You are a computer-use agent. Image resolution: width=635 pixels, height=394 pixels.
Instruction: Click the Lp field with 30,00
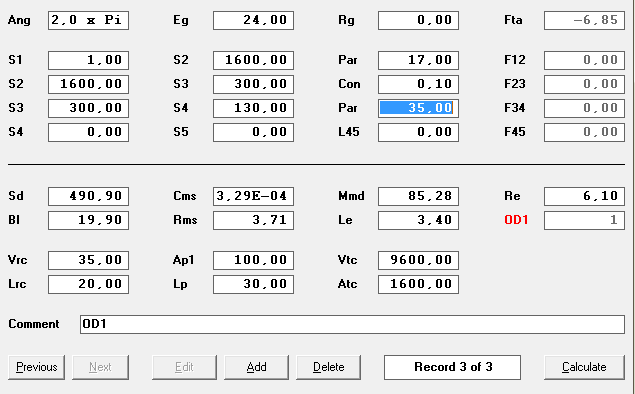254,284
